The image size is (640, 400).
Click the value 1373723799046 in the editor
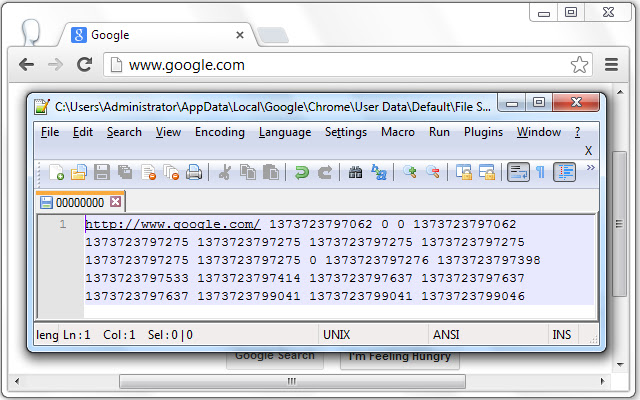click(x=473, y=296)
